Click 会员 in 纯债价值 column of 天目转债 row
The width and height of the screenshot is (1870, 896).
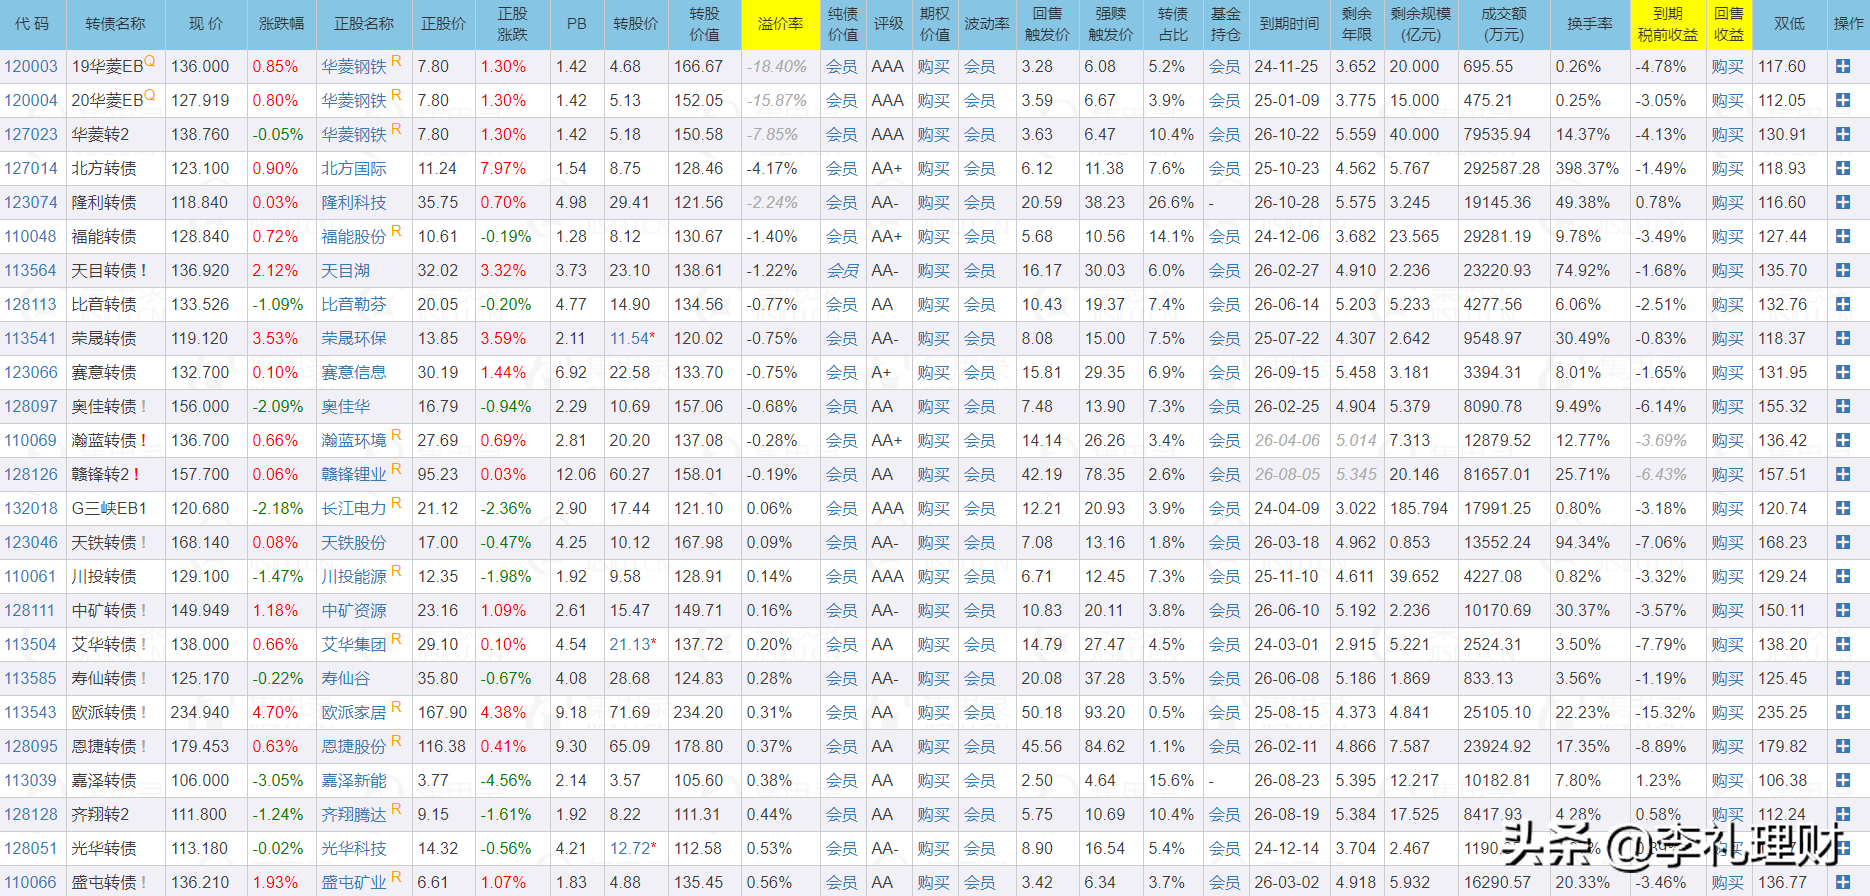pos(842,271)
